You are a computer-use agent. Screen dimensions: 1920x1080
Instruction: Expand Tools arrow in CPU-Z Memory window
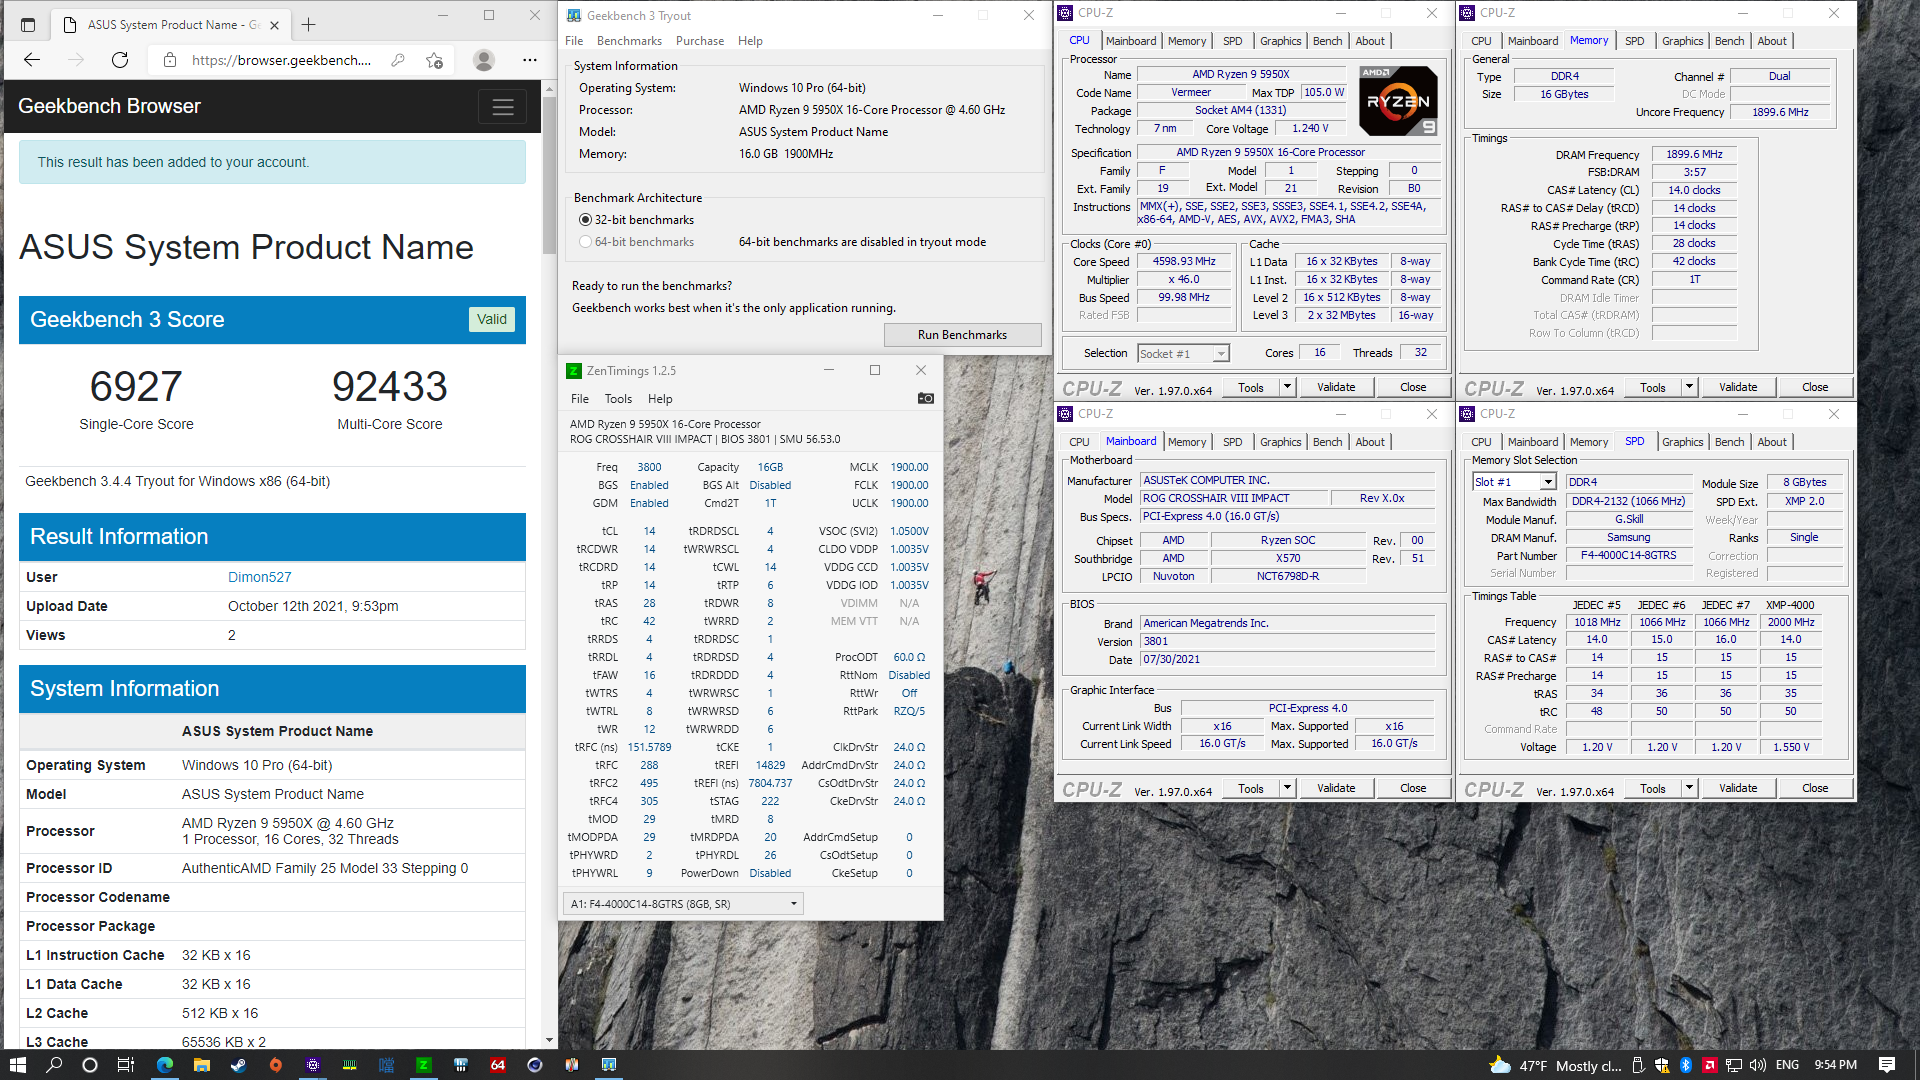(x=1689, y=387)
